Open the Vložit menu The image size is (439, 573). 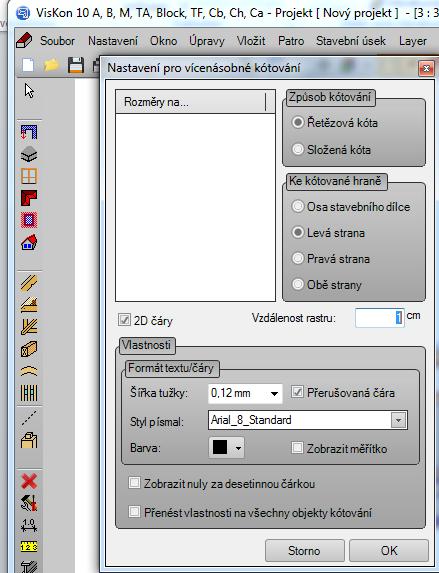[251, 41]
